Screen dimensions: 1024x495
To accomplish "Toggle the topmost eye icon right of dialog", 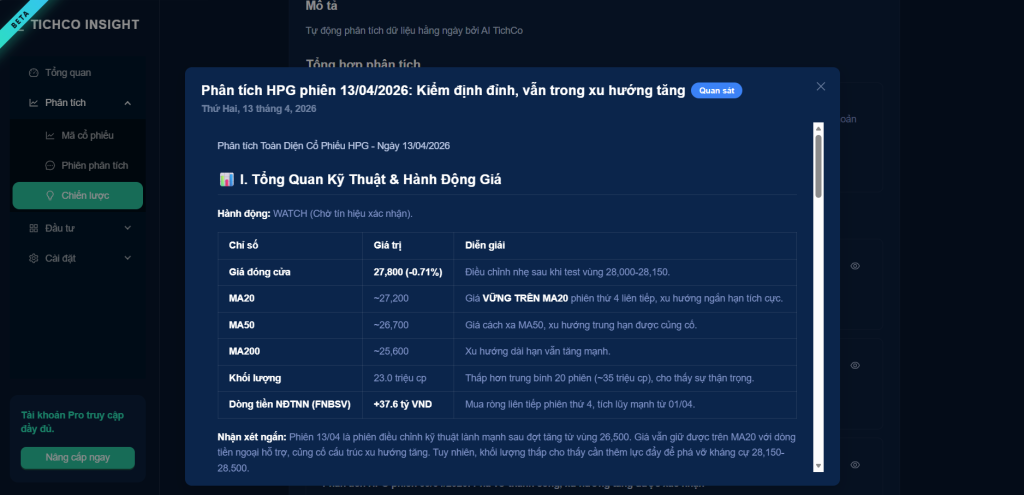I will click(x=855, y=266).
